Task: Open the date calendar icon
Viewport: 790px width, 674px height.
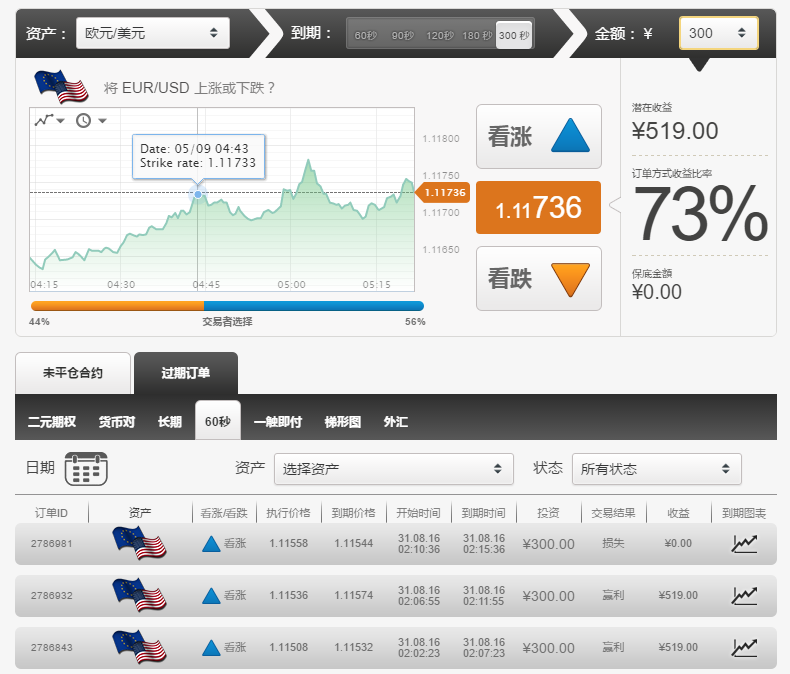Action: [x=86, y=469]
